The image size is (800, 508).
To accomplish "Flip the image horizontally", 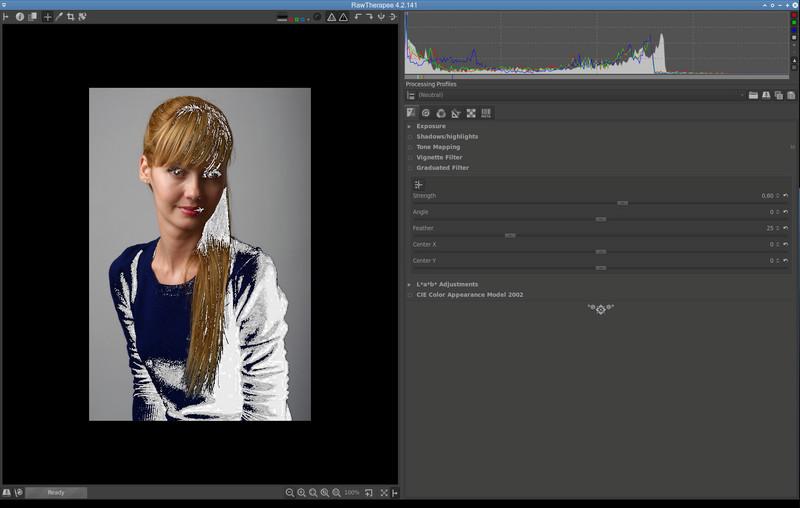I will 381,17.
